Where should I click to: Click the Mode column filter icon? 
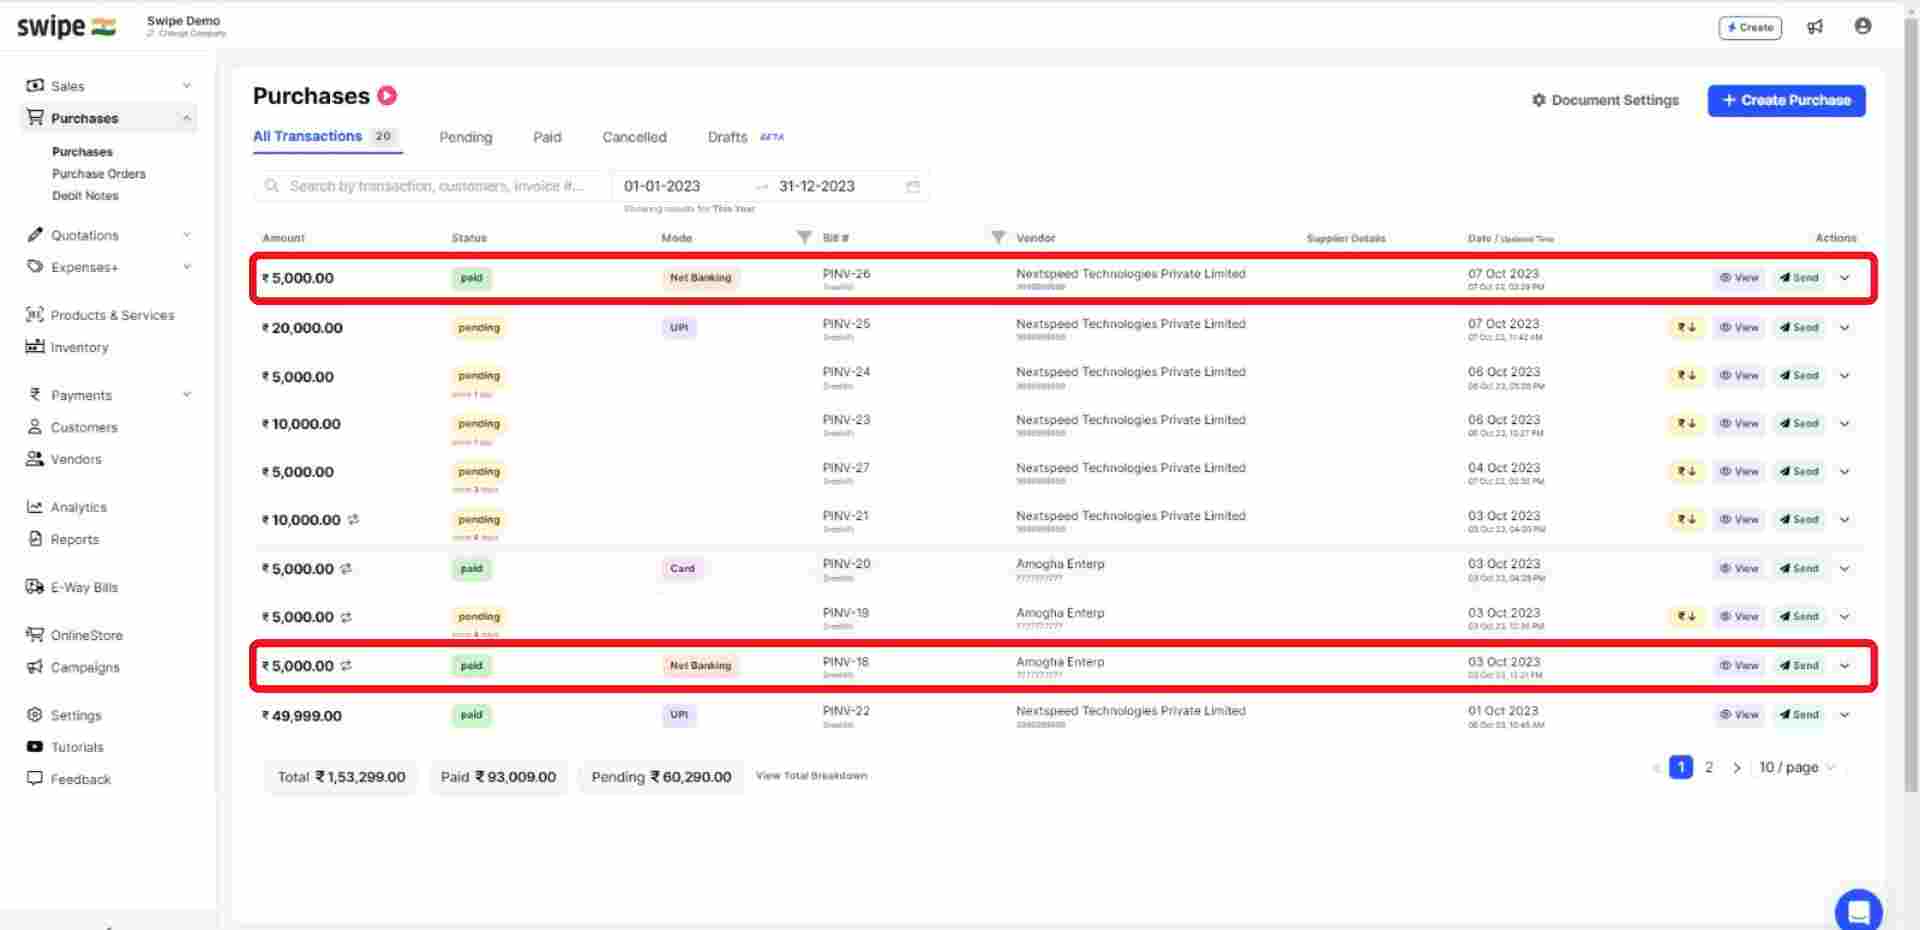(804, 237)
